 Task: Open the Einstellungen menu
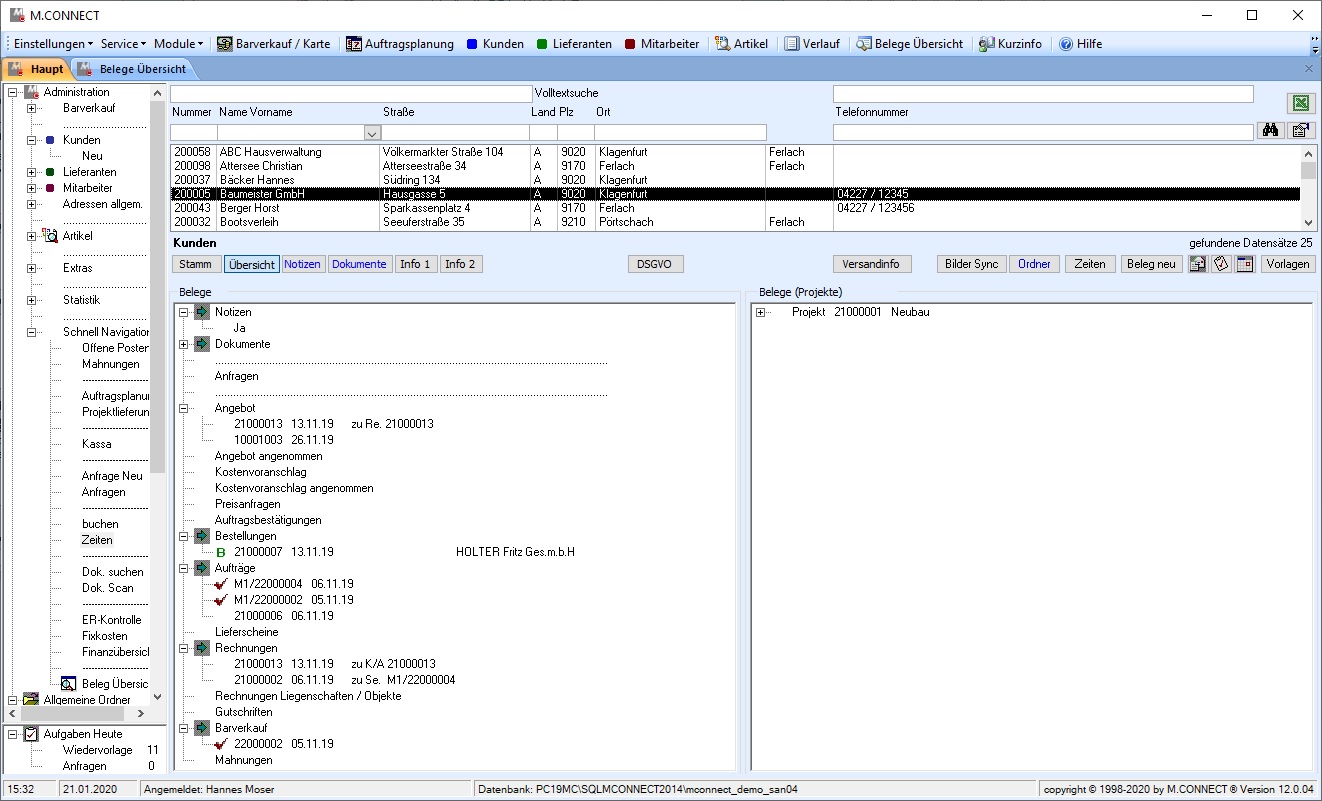[53, 44]
